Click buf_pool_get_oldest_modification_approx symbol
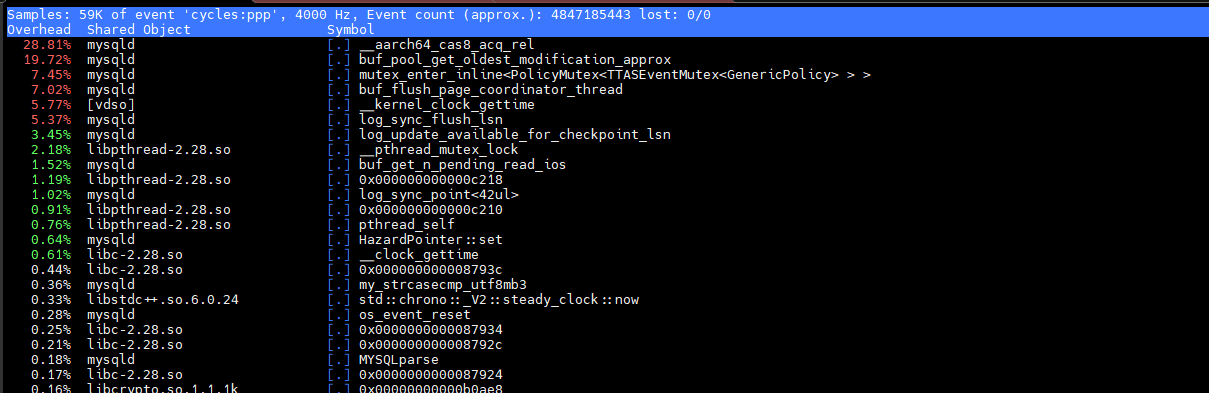 tap(514, 60)
